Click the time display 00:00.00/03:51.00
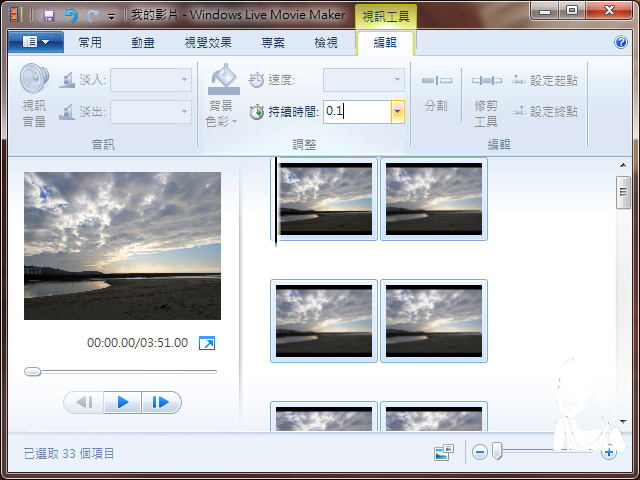This screenshot has width=640, height=480. click(x=138, y=342)
